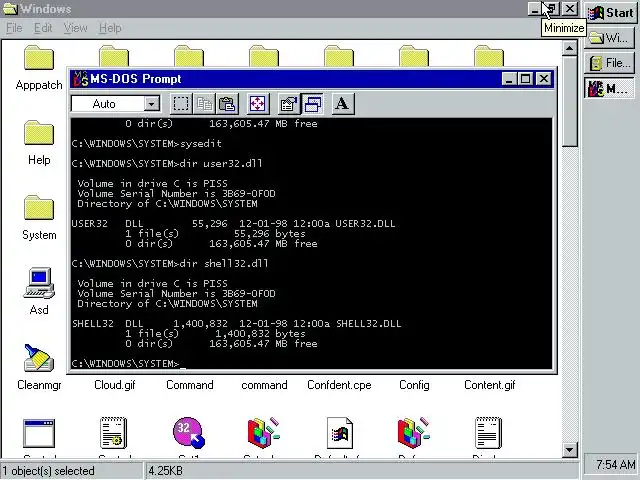This screenshot has height=480, width=640.
Task: Click the Mark tool in MS-DOS Prompt toolbar
Action: [x=180, y=104]
